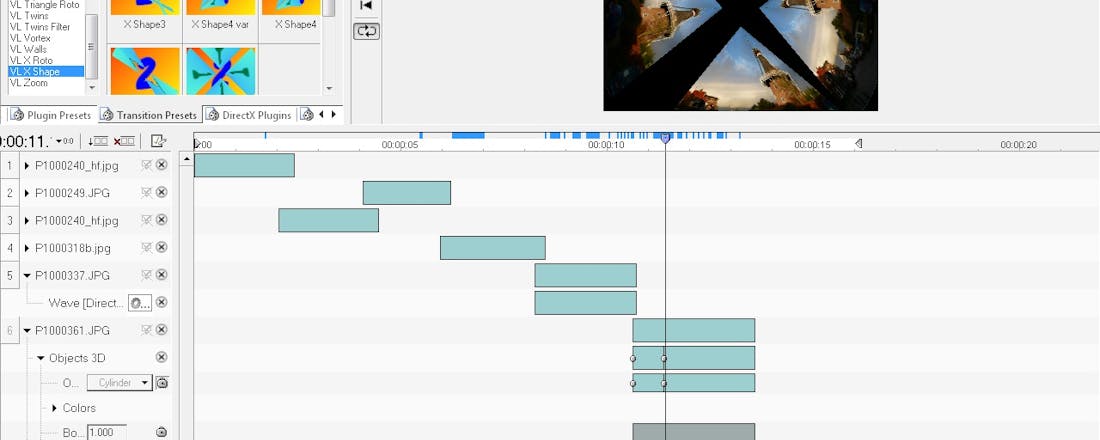Screen dimensions: 1100x440
Task: Toggle the enable icon on track 1
Action: (146, 165)
